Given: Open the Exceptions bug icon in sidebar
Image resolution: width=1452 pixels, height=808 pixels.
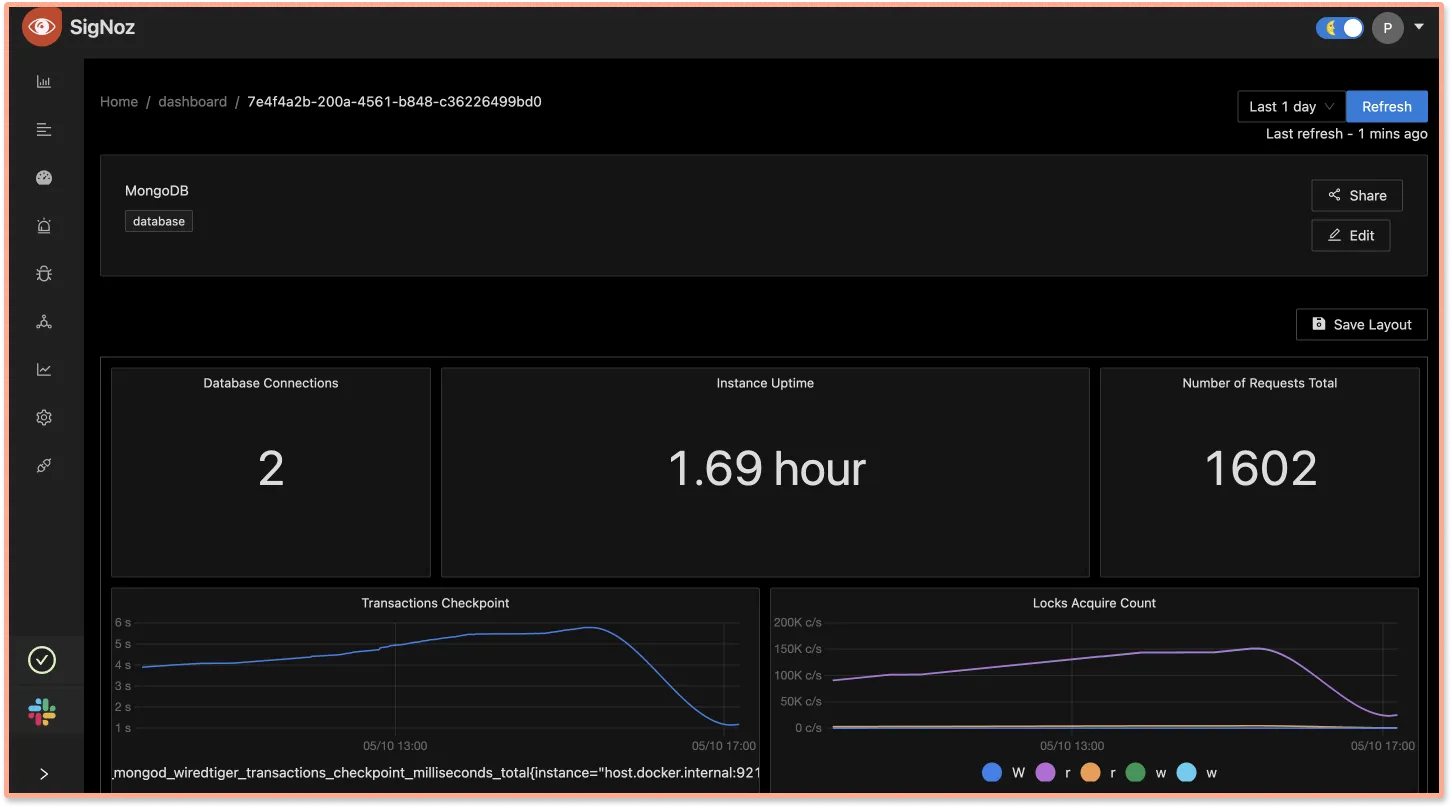Looking at the screenshot, I should point(43,274).
